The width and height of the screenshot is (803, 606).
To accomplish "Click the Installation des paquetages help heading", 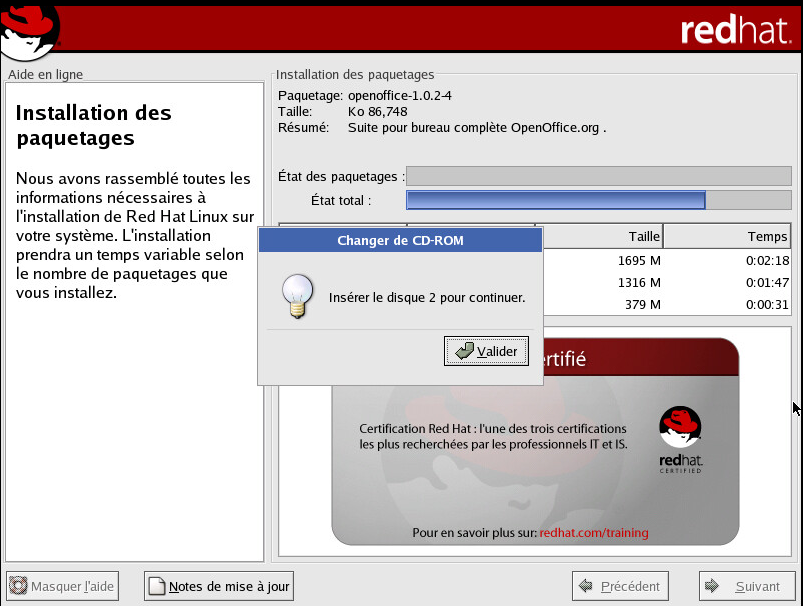I will coord(94,125).
